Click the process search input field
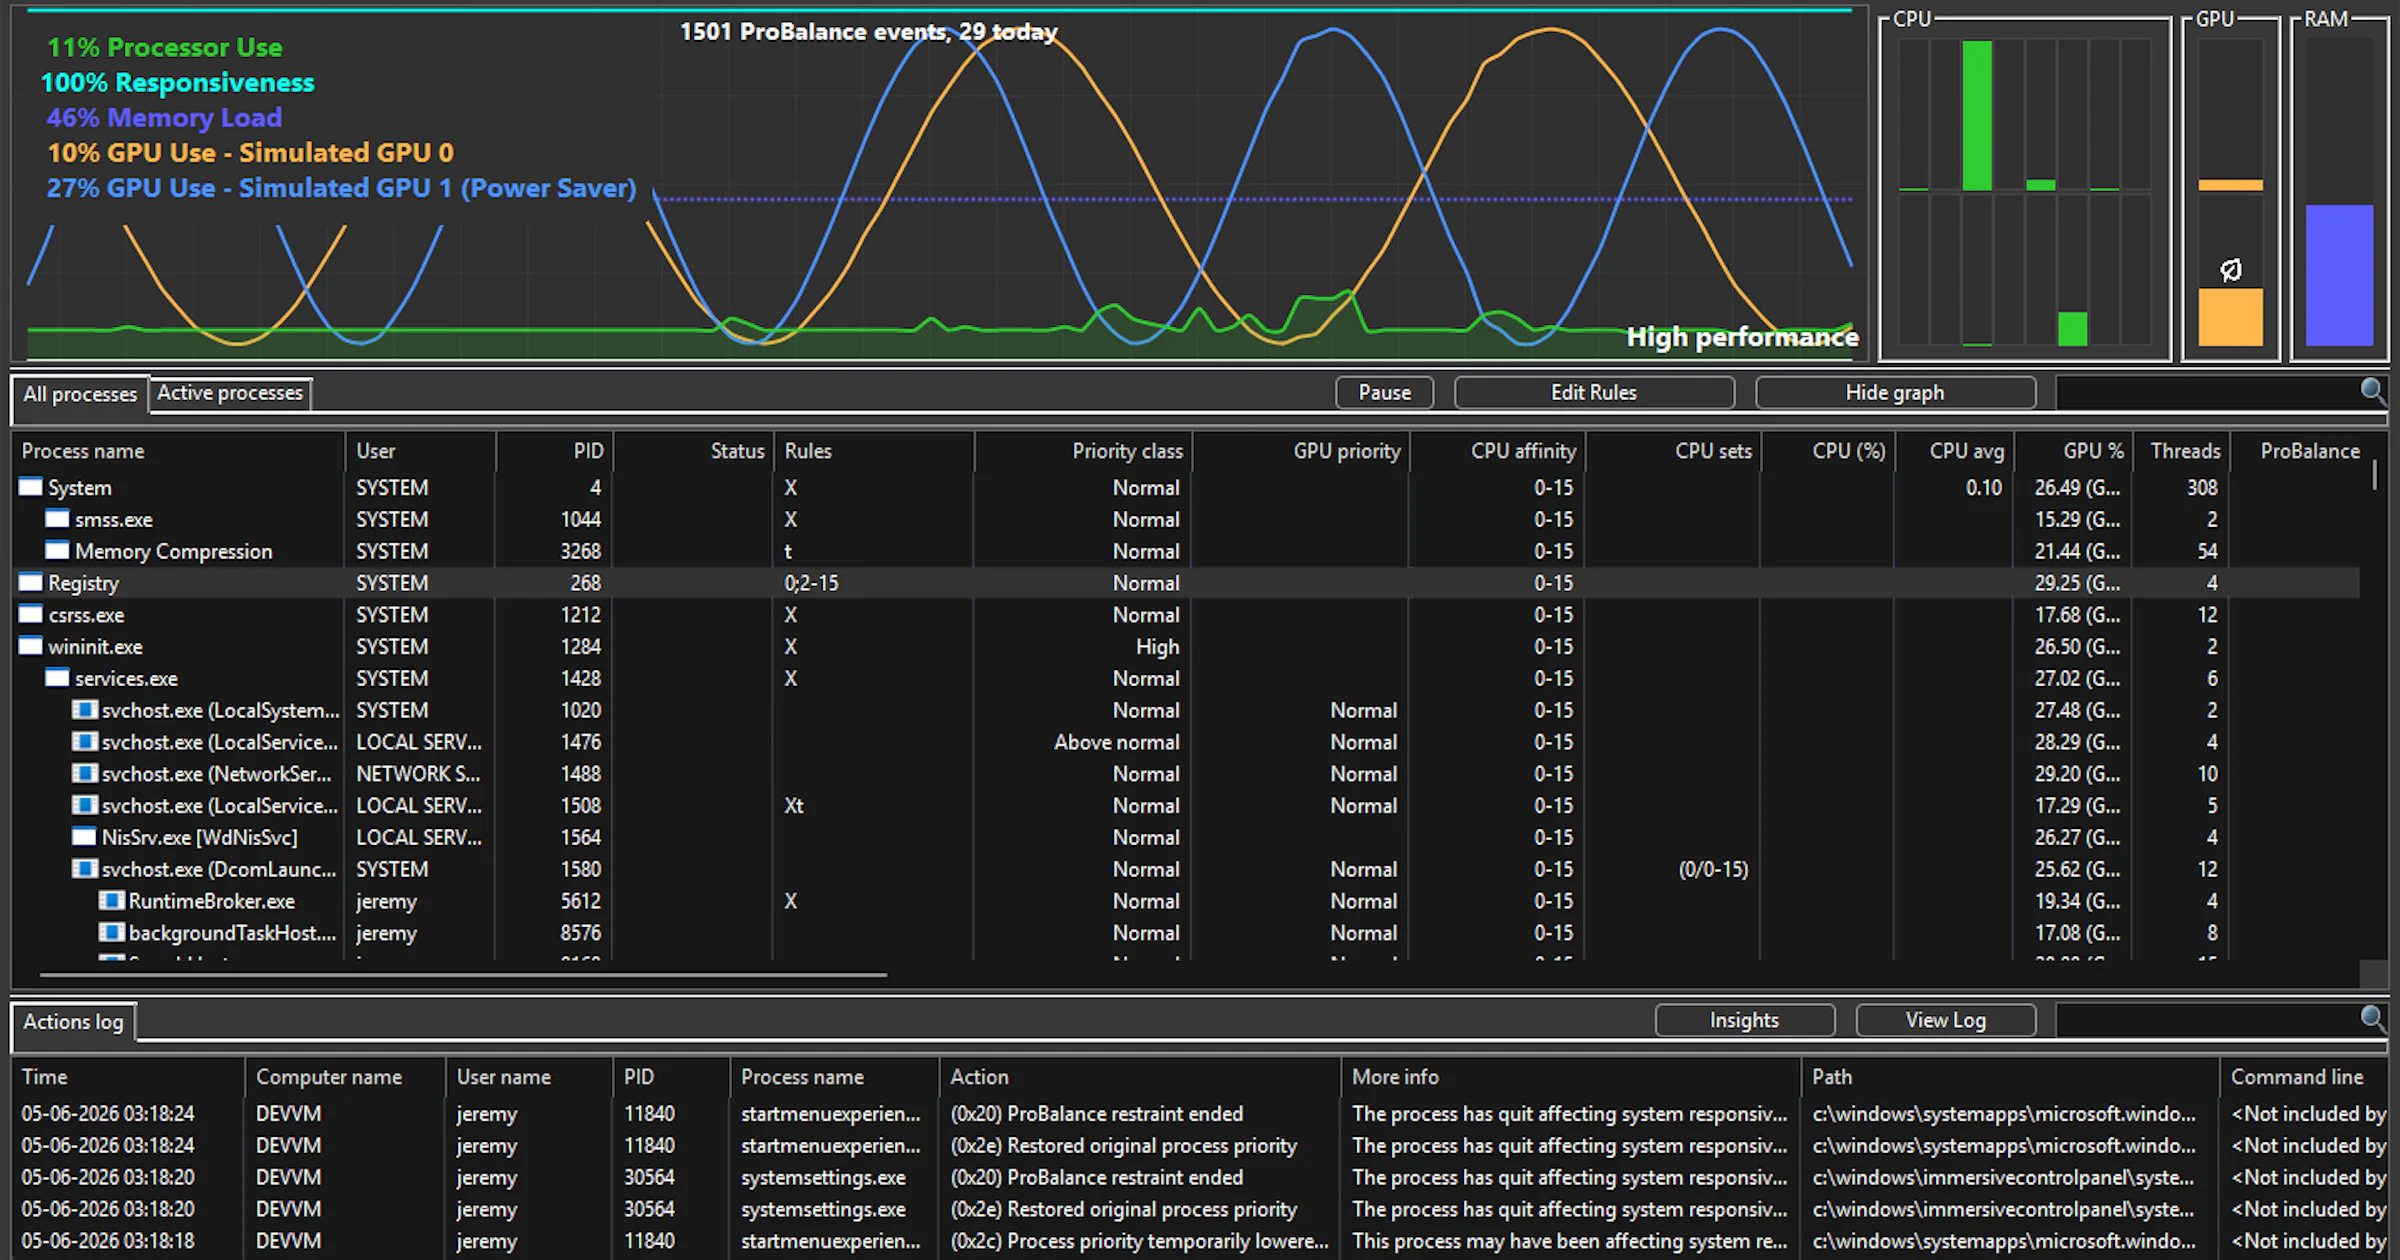This screenshot has height=1260, width=2400. point(2206,393)
